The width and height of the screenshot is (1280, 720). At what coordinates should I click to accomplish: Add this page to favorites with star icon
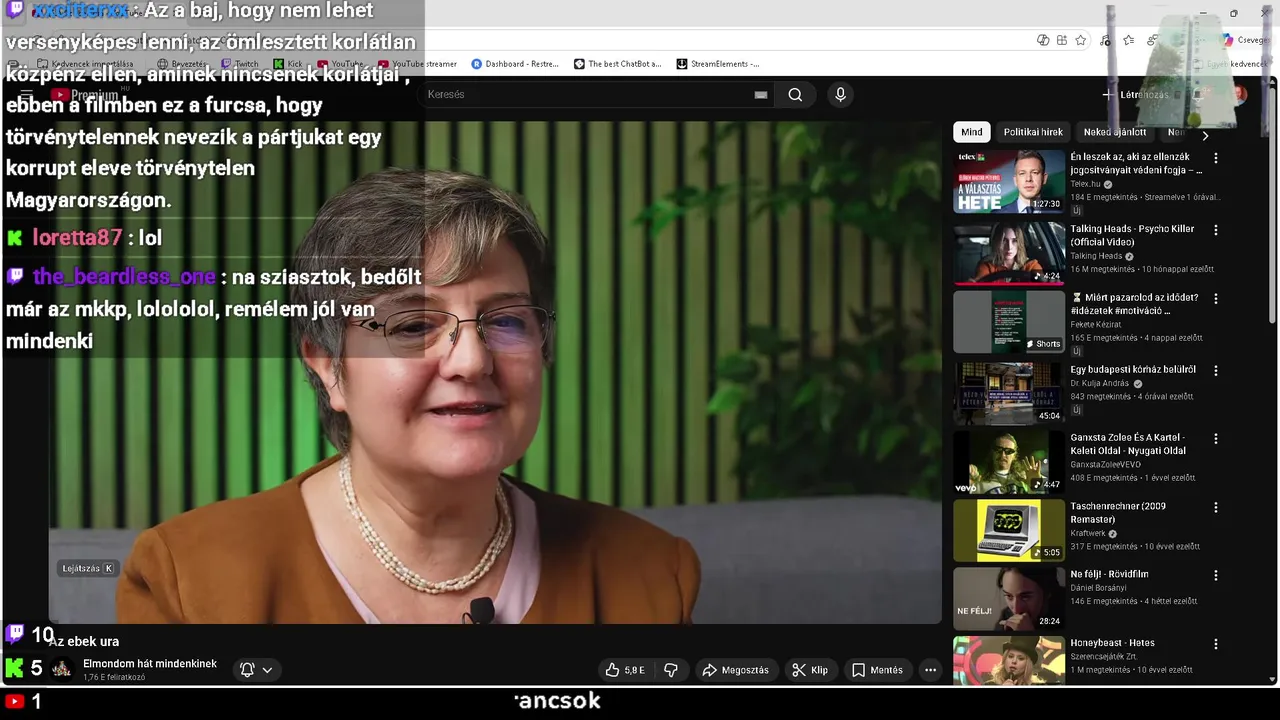(x=1081, y=40)
